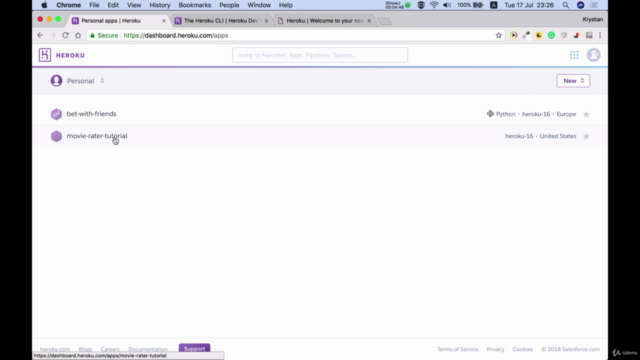Open the Window menu
640x360 pixels.
pos(259,5)
